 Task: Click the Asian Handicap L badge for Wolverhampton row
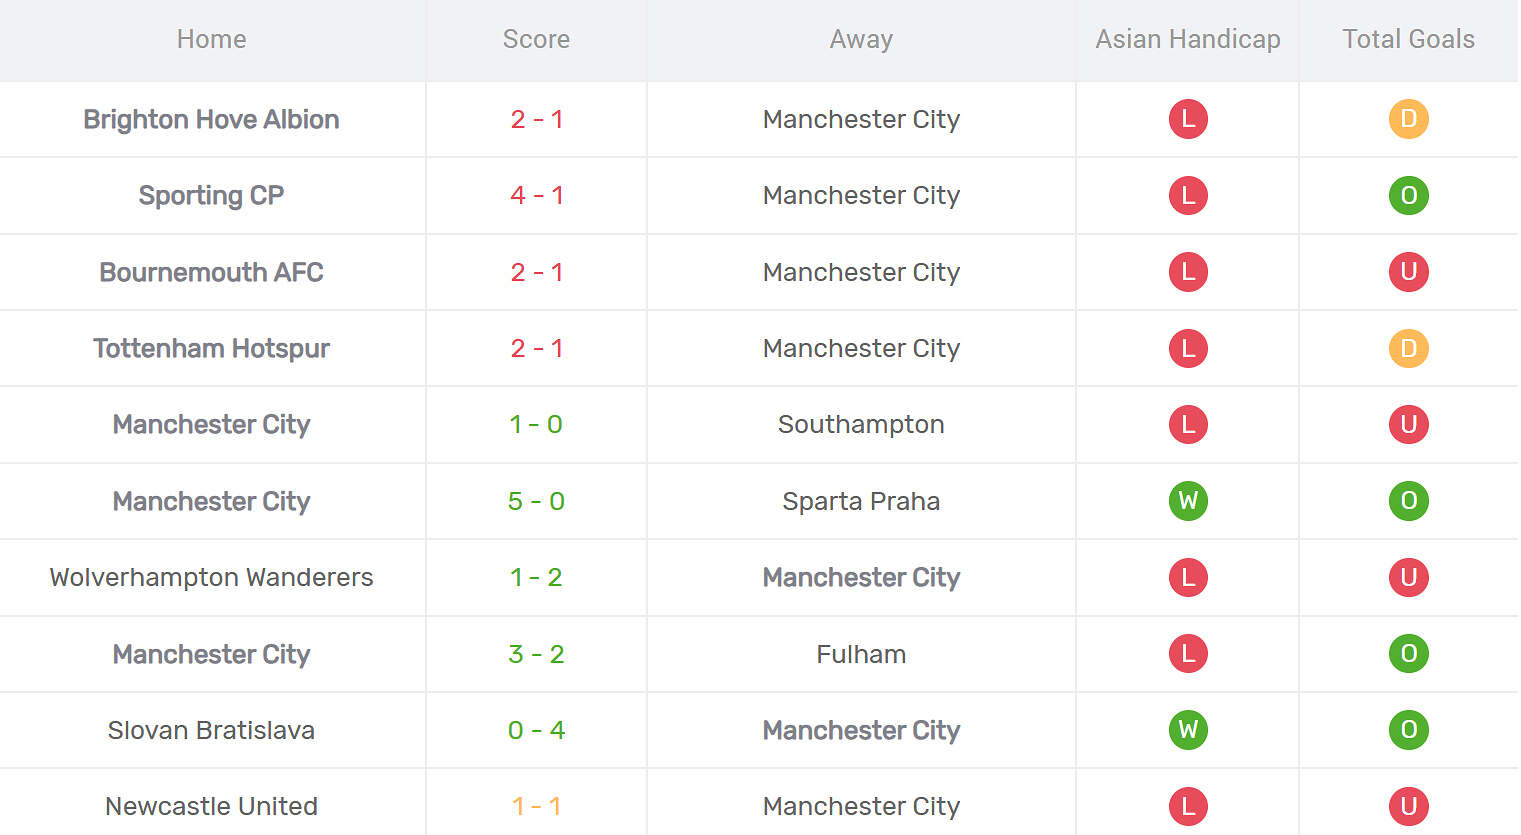(1188, 577)
